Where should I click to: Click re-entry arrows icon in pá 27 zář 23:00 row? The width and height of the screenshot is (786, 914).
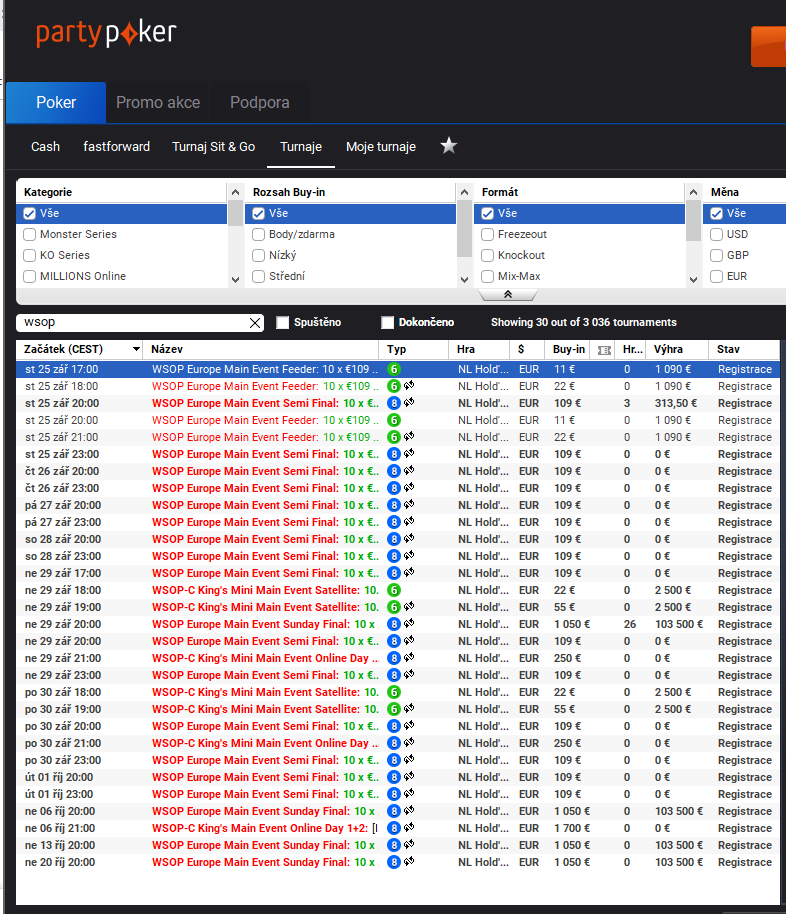click(409, 521)
